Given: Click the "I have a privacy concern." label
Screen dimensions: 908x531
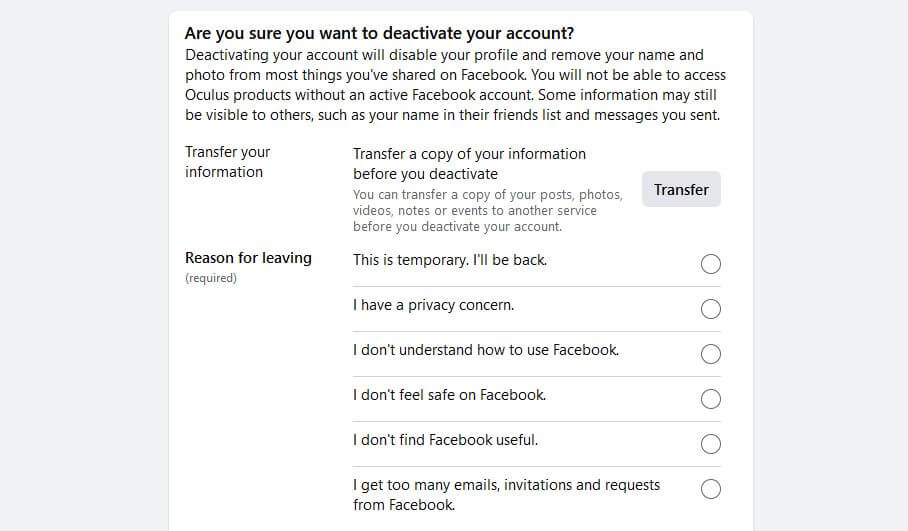Looking at the screenshot, I should [x=433, y=305].
